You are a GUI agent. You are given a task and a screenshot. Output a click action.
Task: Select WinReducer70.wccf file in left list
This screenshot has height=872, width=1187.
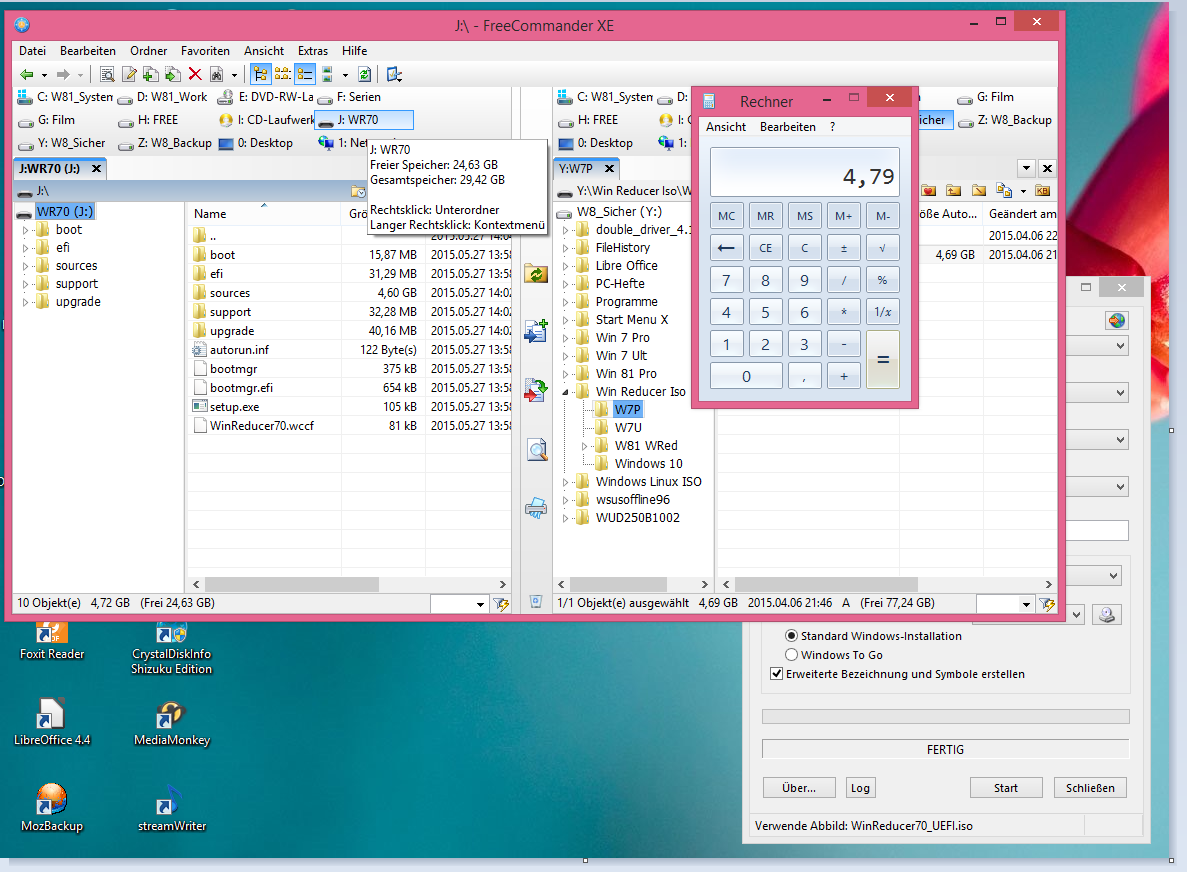click(262, 425)
